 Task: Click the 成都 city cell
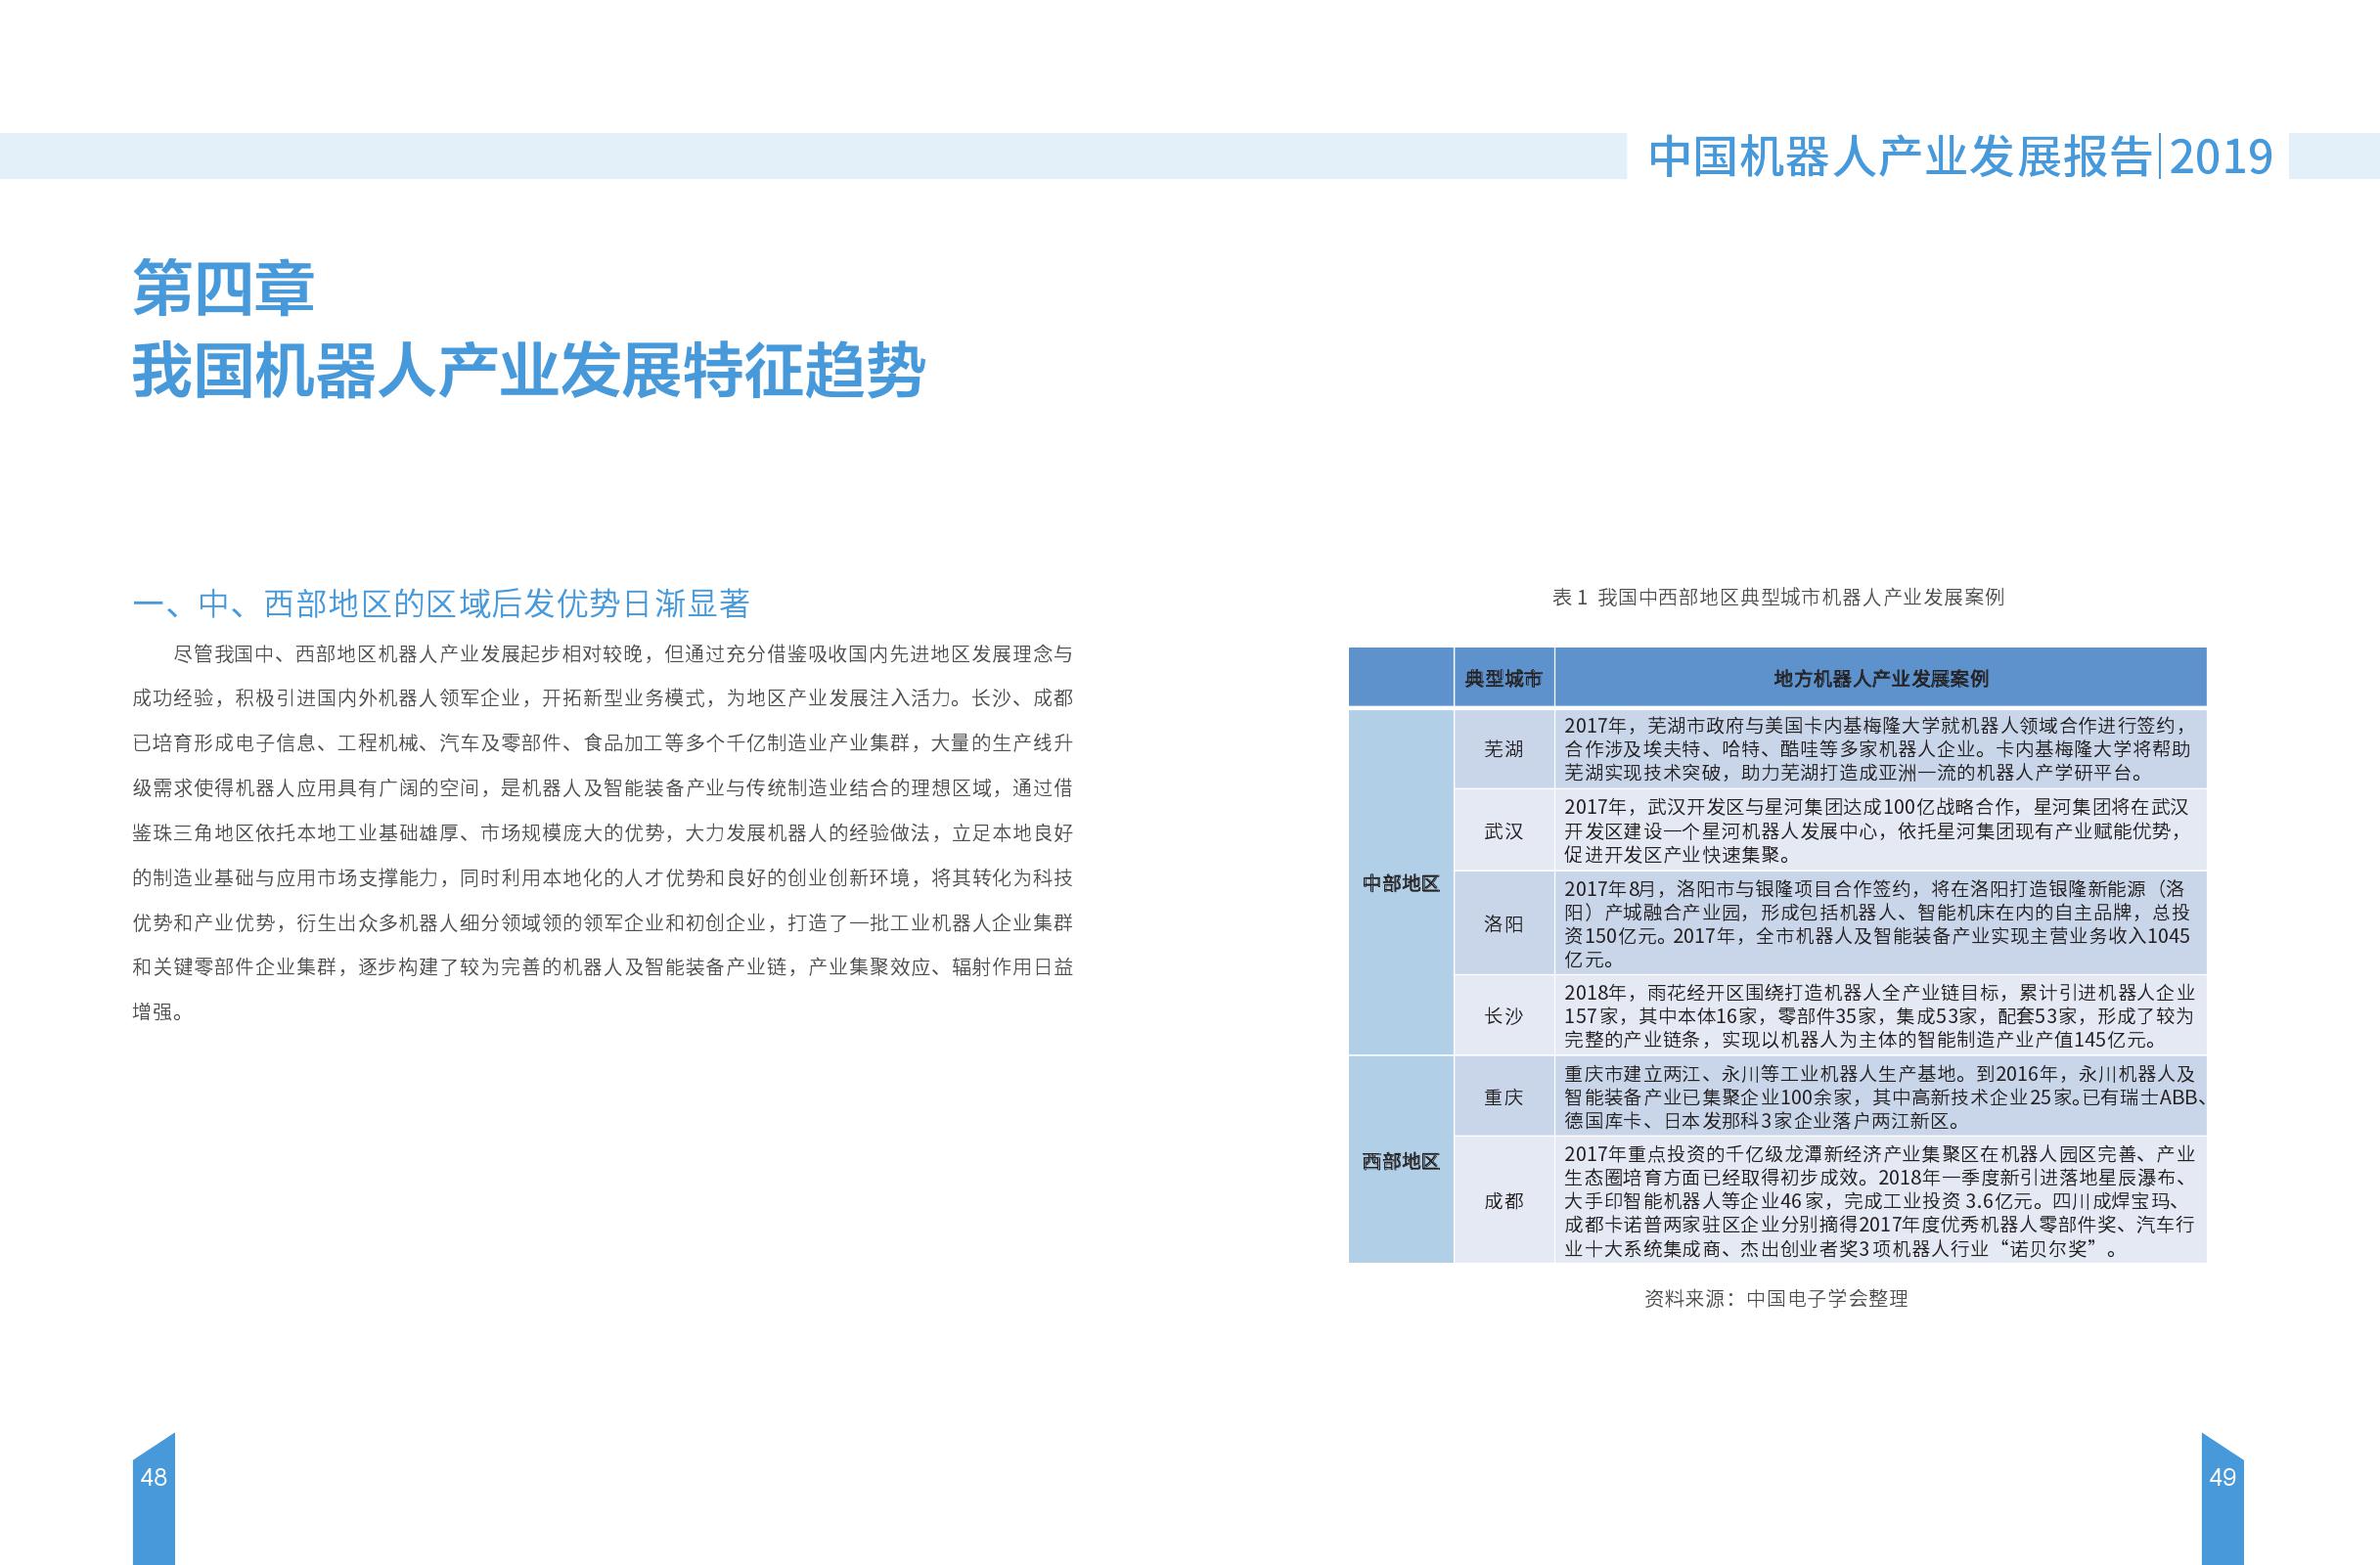coord(1503,1201)
